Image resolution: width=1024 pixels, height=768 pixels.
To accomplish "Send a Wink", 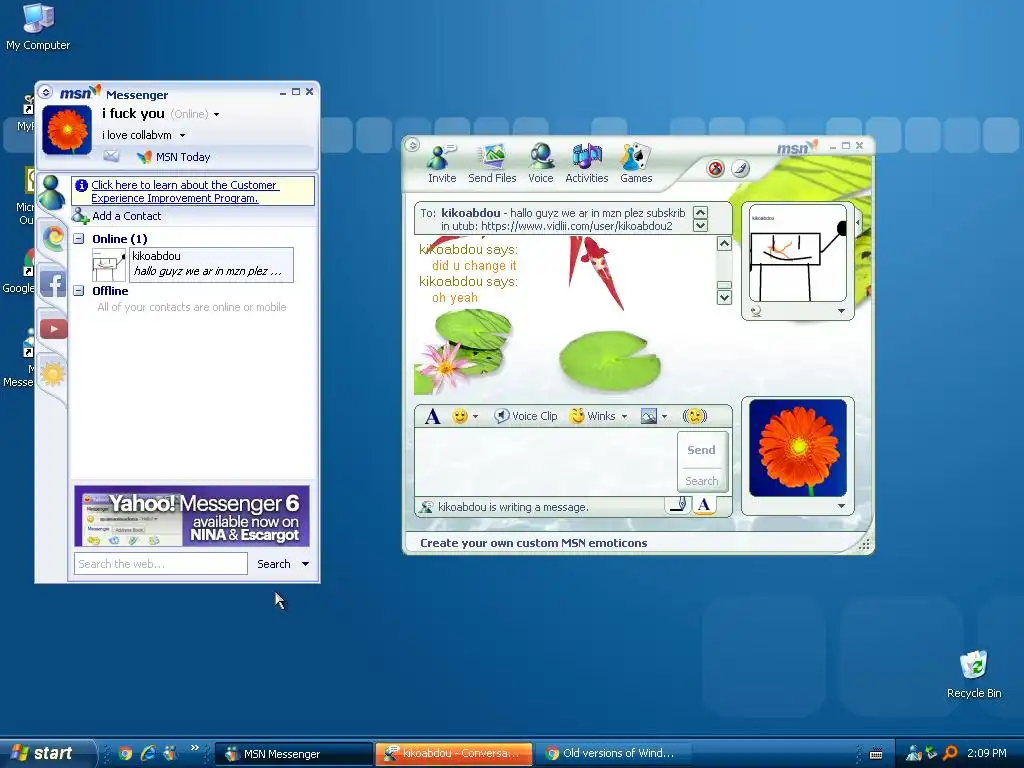I will coord(593,416).
